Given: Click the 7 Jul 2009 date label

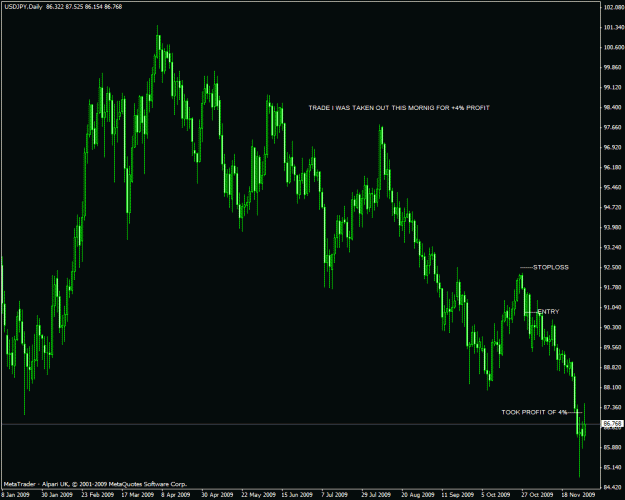Looking at the screenshot, I should 334,495.
